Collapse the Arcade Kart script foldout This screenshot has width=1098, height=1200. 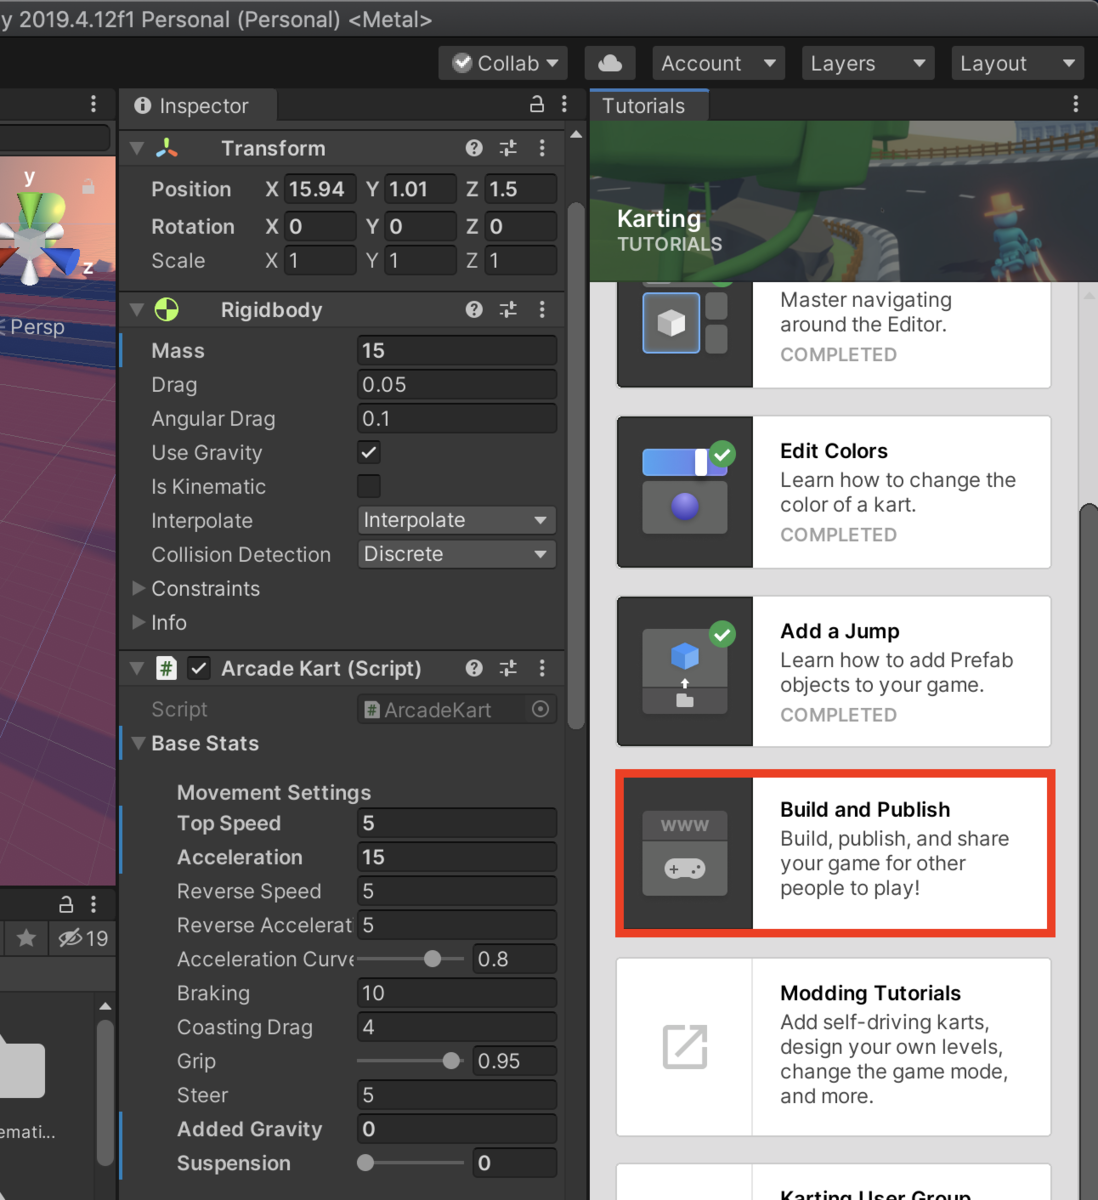pos(137,668)
